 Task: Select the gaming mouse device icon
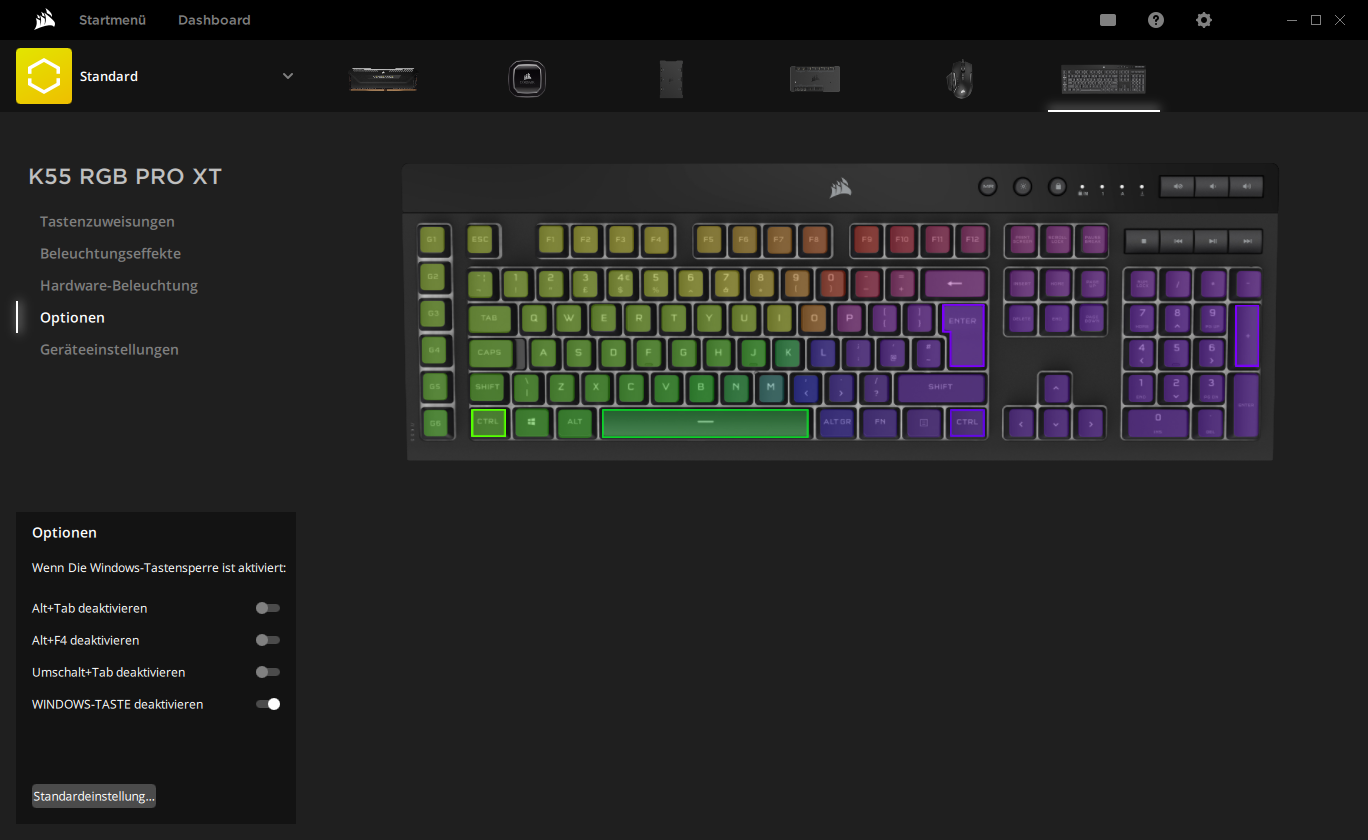pos(960,78)
